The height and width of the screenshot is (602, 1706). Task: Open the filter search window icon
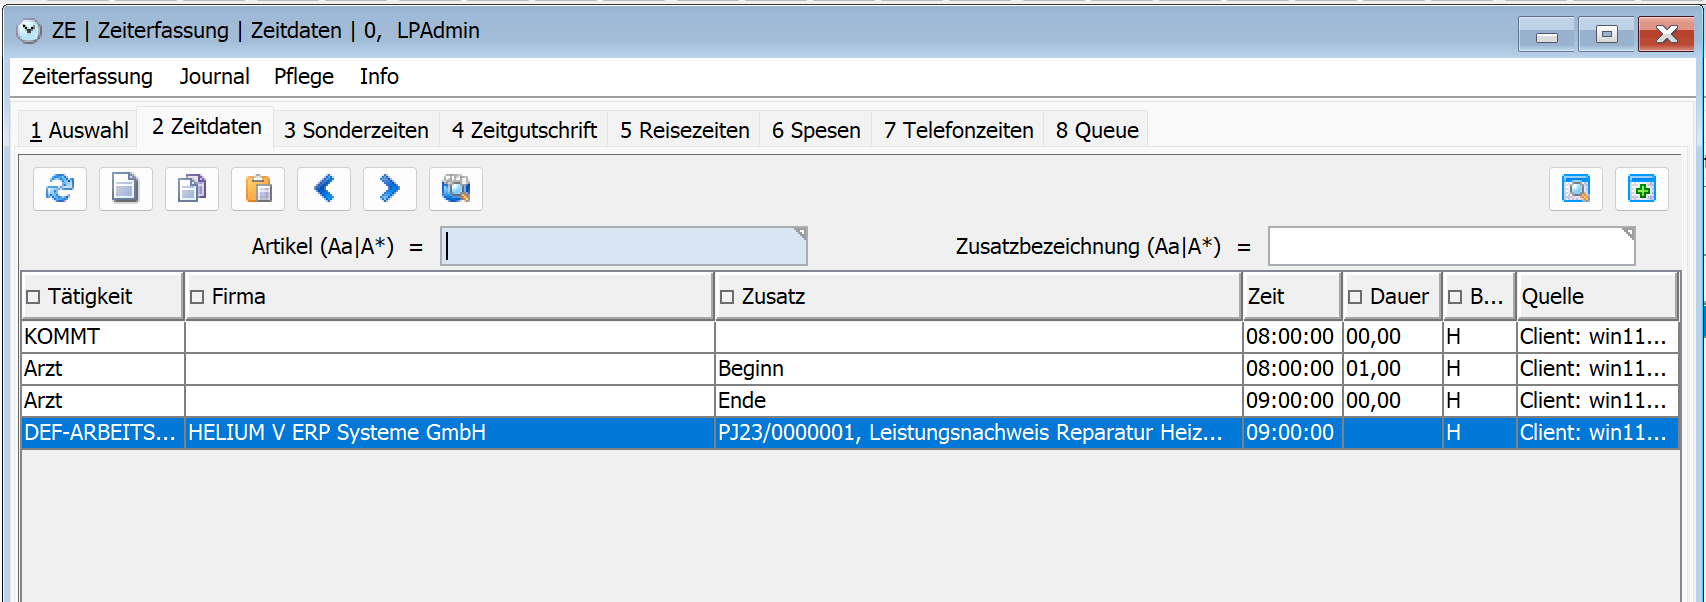coord(1576,189)
